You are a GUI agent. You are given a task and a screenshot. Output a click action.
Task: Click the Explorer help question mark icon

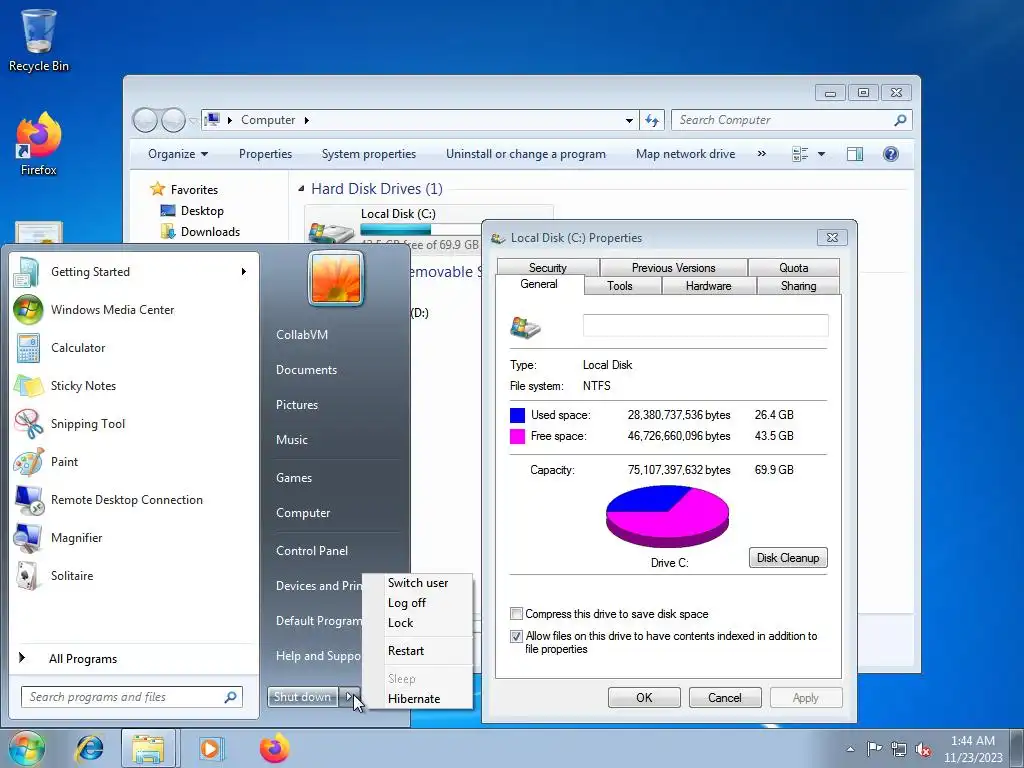point(891,154)
